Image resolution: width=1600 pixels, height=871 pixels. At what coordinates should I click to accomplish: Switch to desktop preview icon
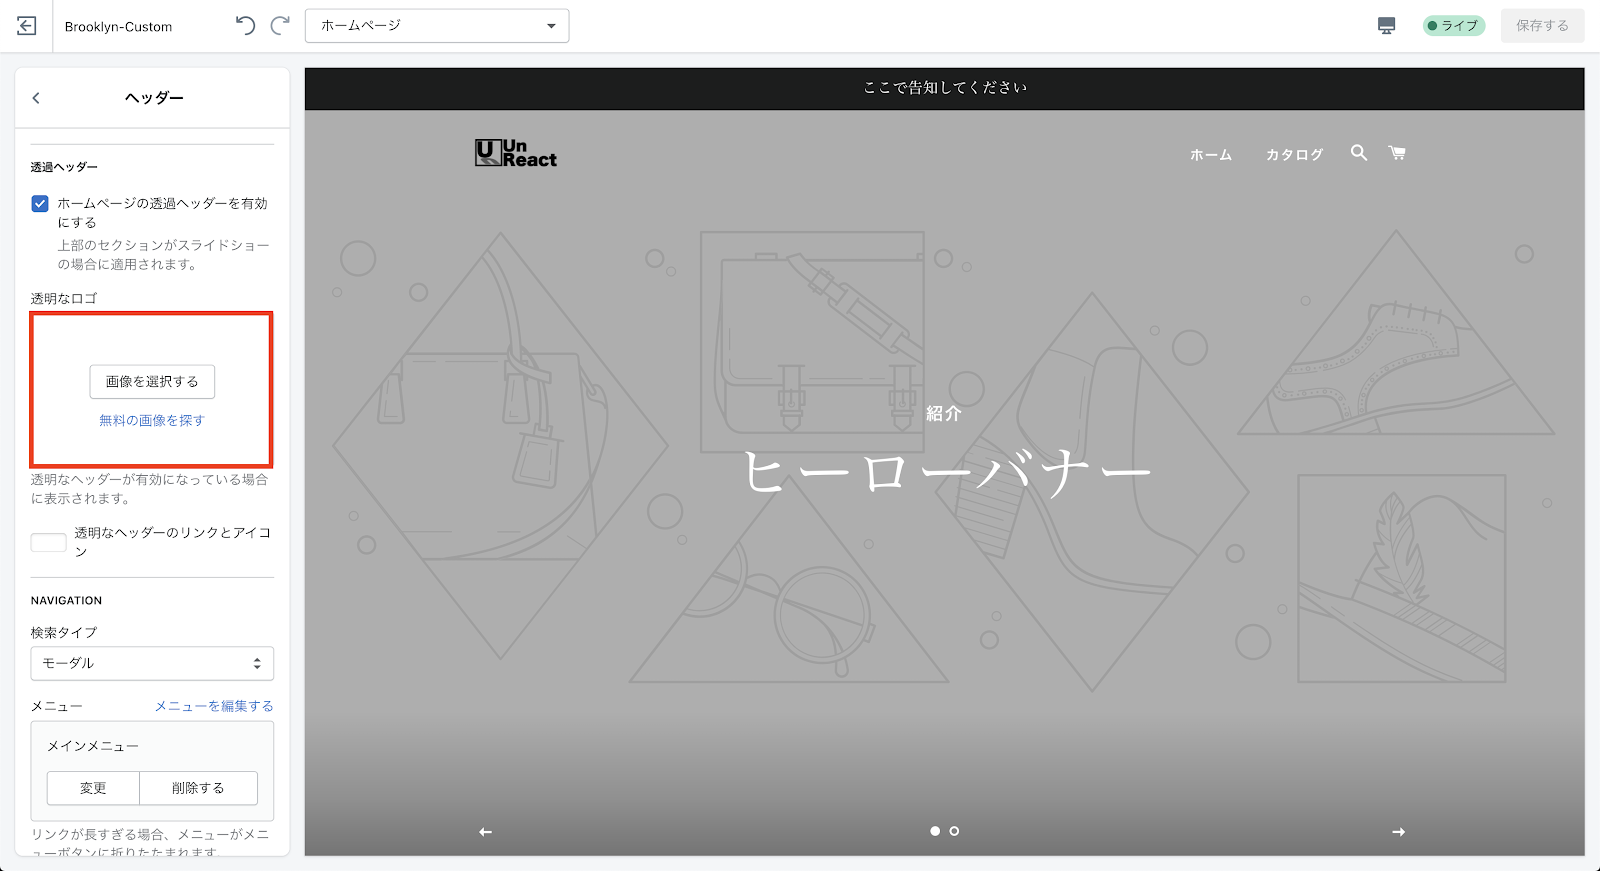click(x=1386, y=26)
